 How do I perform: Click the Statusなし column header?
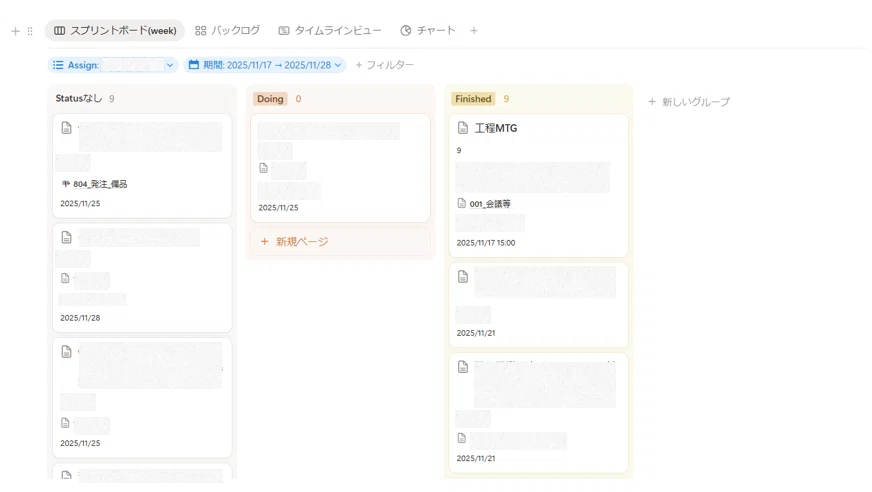(78, 98)
